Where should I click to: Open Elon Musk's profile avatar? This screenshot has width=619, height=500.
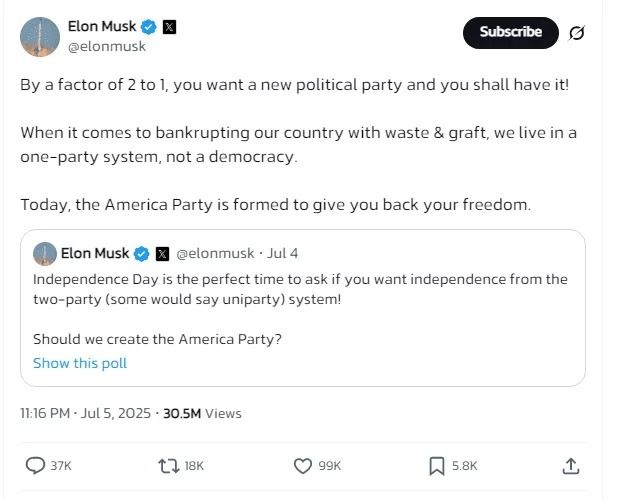pyautogui.click(x=39, y=35)
